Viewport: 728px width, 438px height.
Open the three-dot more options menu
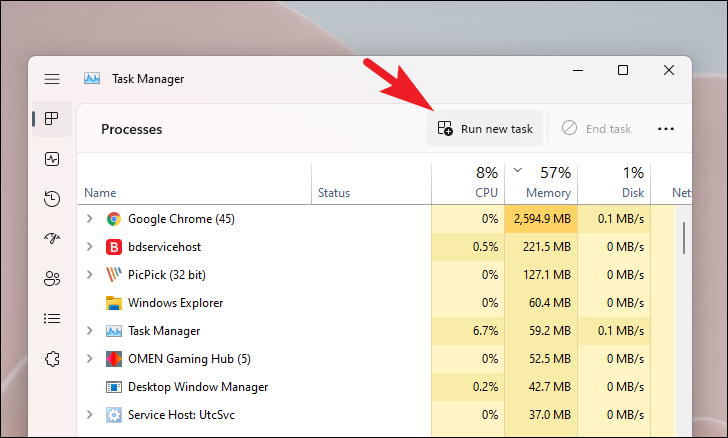click(666, 129)
